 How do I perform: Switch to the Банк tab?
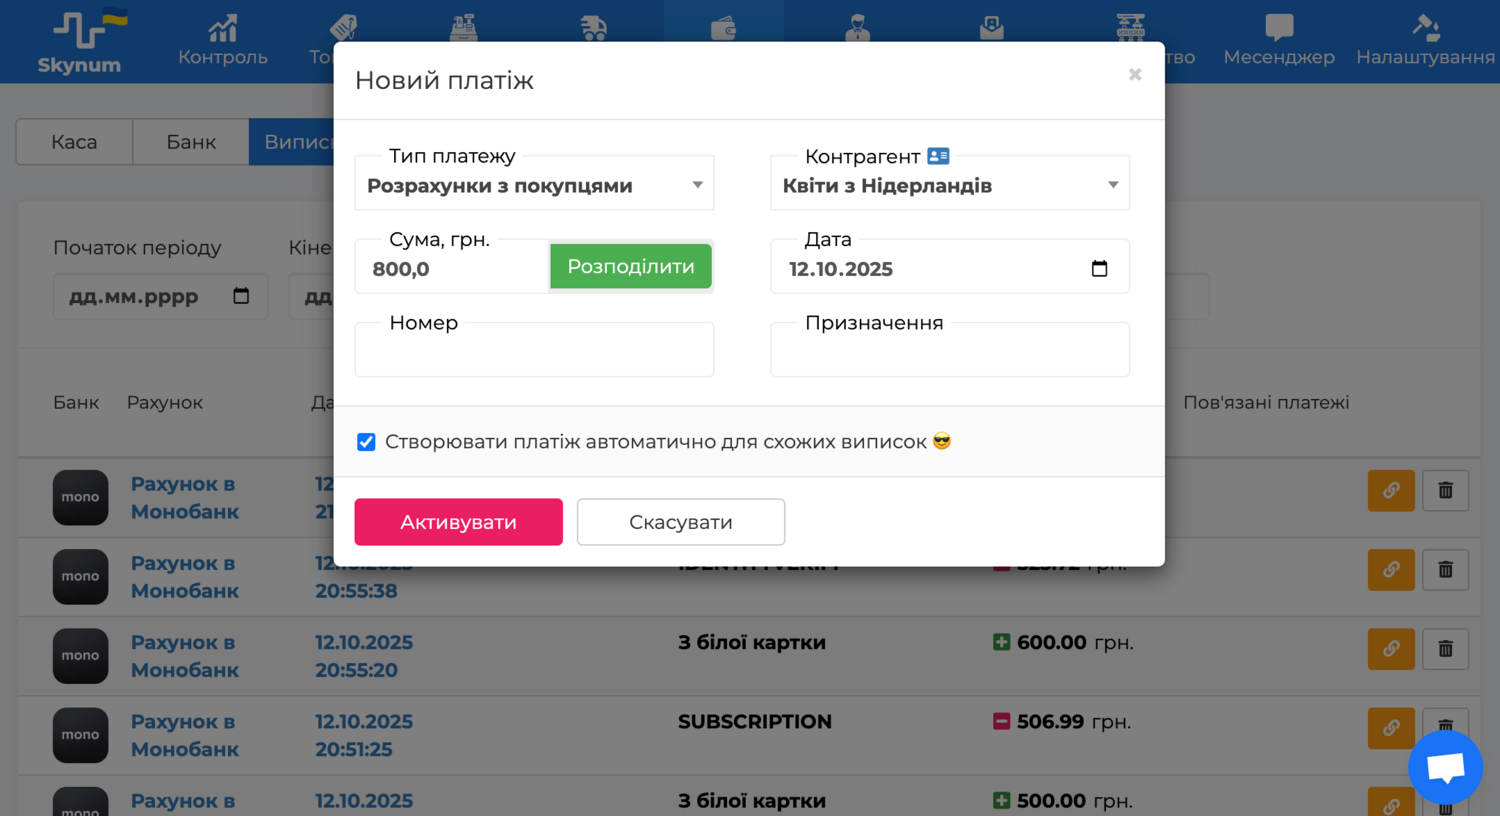tap(191, 142)
